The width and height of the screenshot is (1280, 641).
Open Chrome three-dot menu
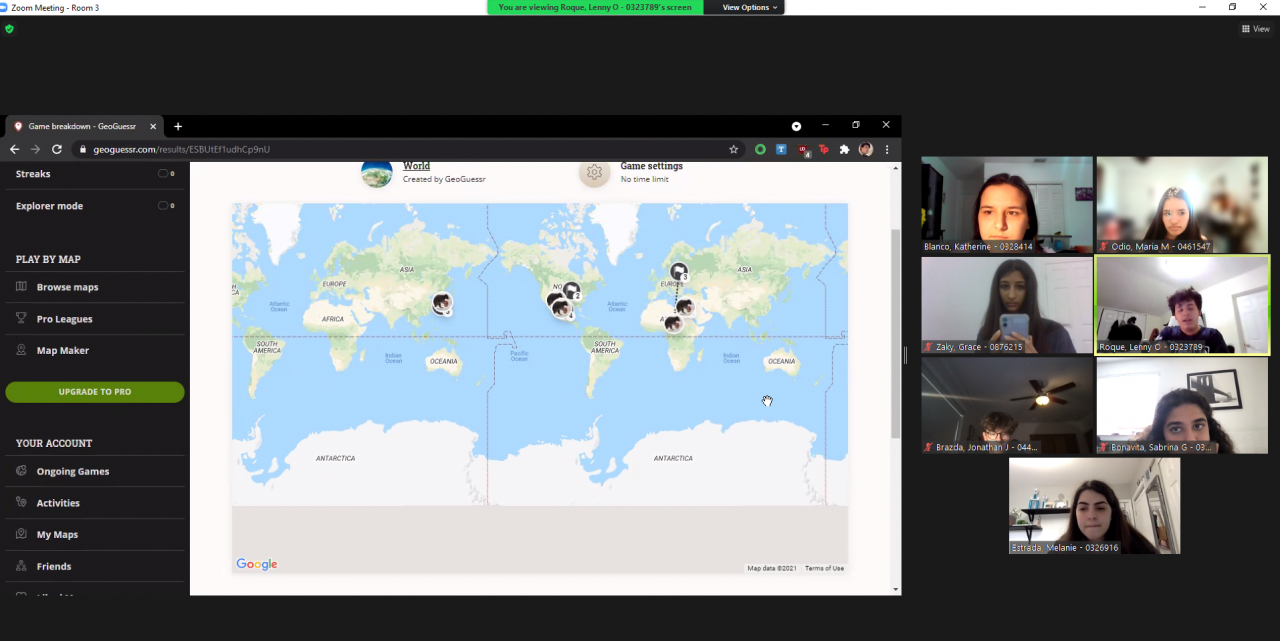pyautogui.click(x=887, y=149)
